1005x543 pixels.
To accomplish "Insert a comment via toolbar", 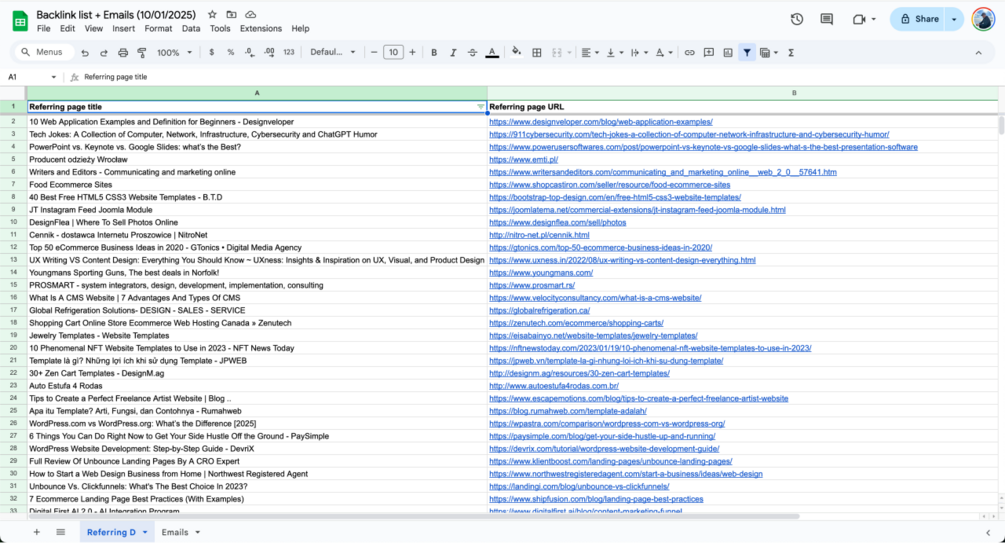I will [709, 53].
